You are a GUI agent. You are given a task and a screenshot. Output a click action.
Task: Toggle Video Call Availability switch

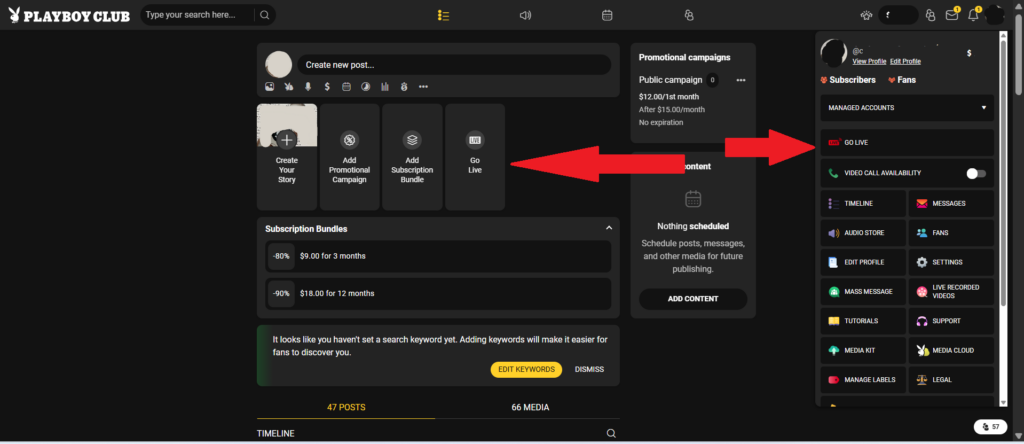coord(976,173)
